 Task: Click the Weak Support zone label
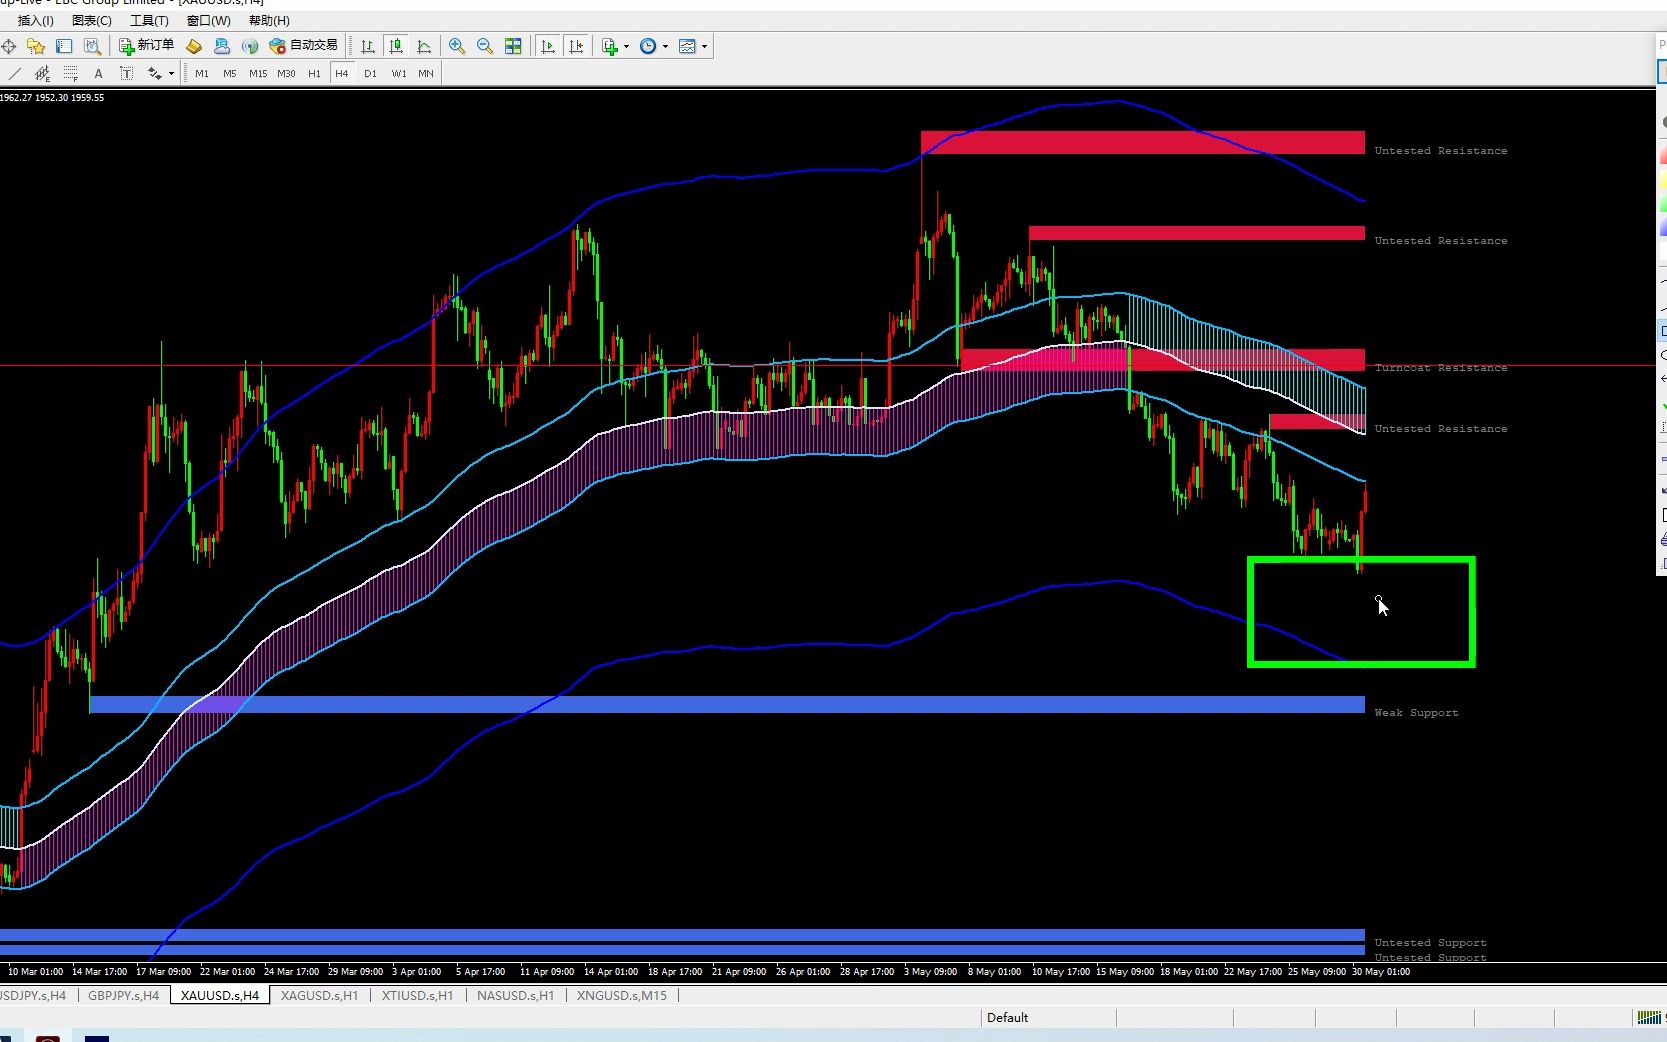(x=1416, y=713)
